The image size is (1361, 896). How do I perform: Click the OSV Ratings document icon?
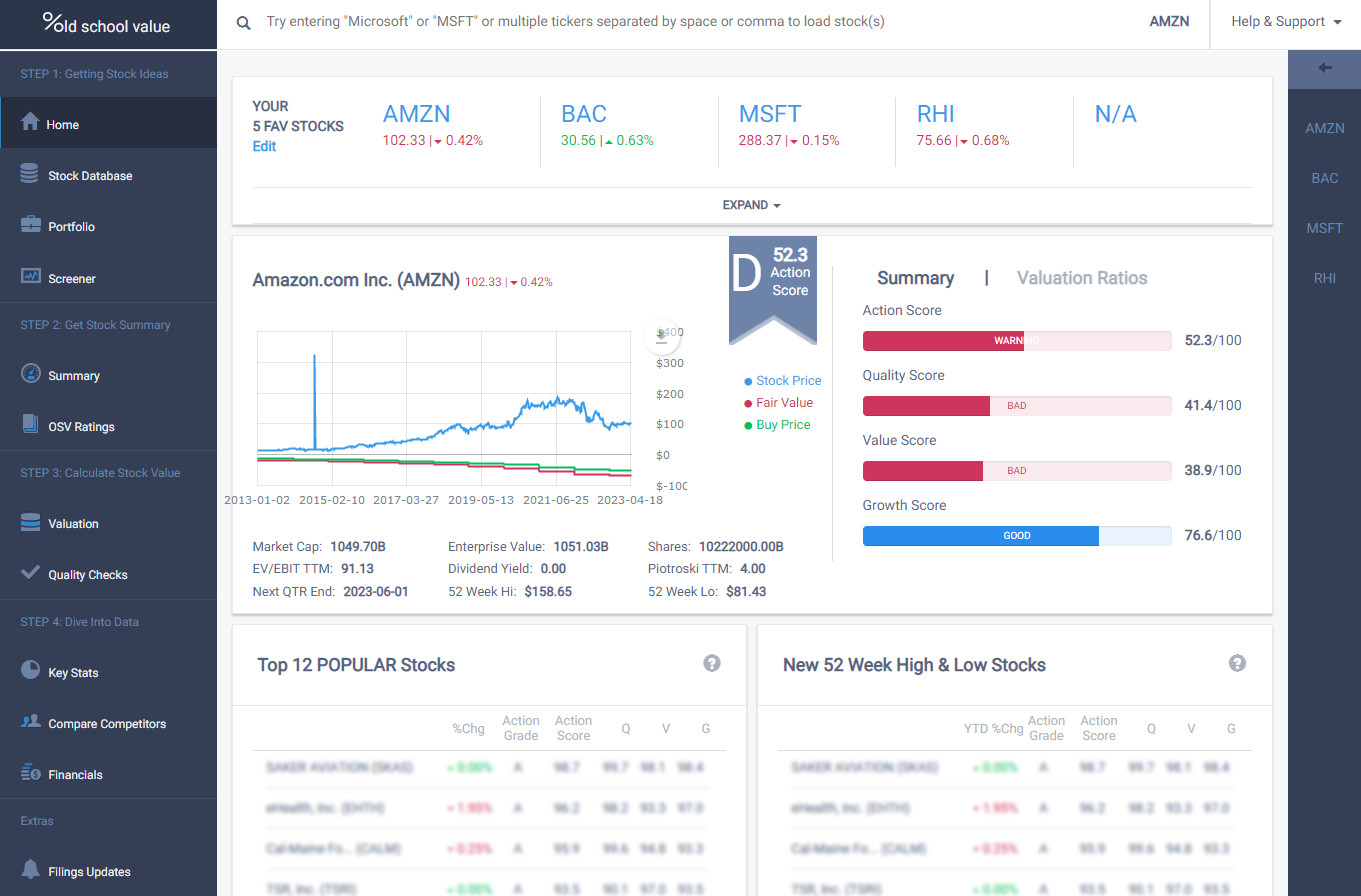(30, 425)
